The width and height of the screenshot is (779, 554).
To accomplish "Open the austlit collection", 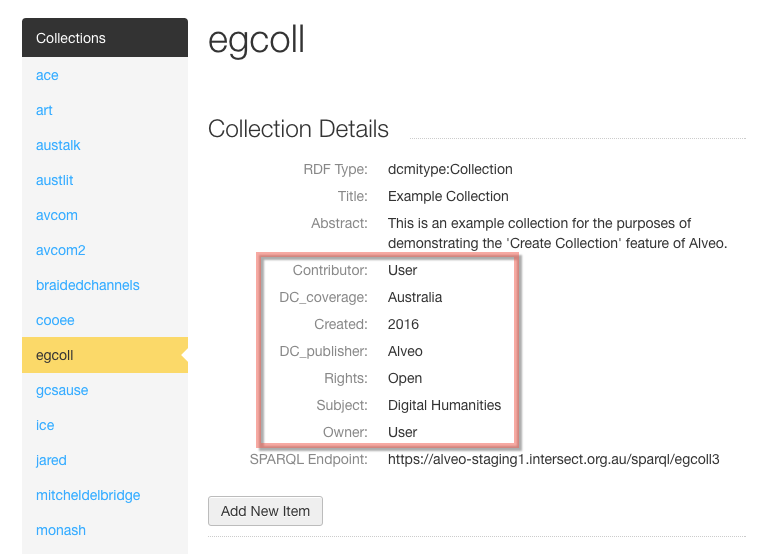I will pos(55,180).
